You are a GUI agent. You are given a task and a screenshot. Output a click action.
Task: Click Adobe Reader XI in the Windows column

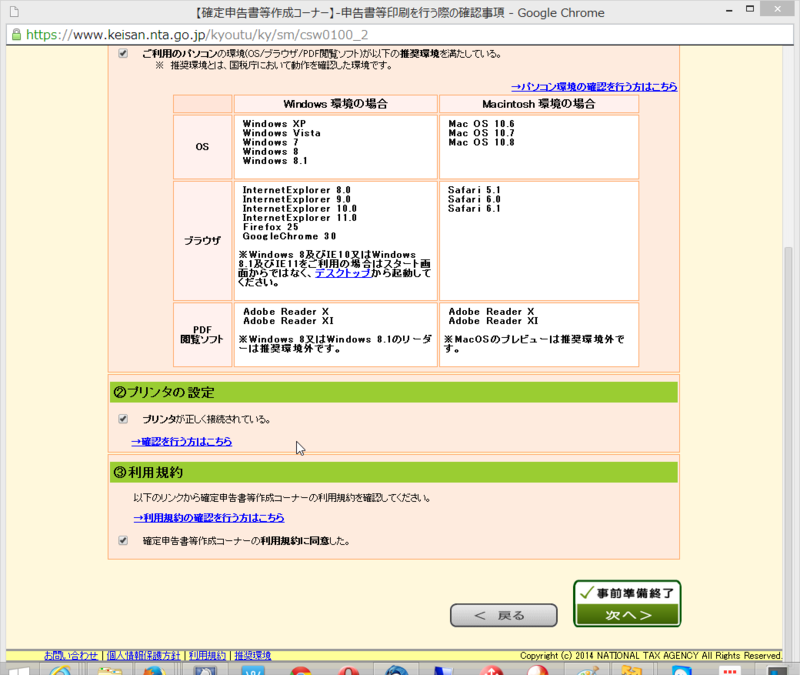click(288, 321)
